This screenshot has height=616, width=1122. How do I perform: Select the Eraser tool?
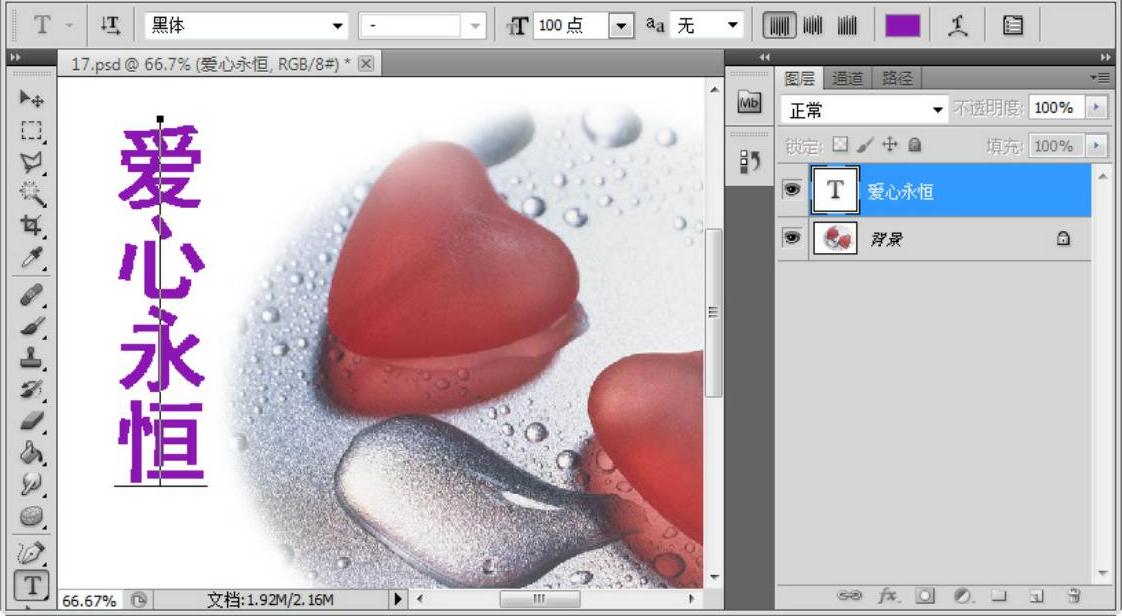coord(32,421)
